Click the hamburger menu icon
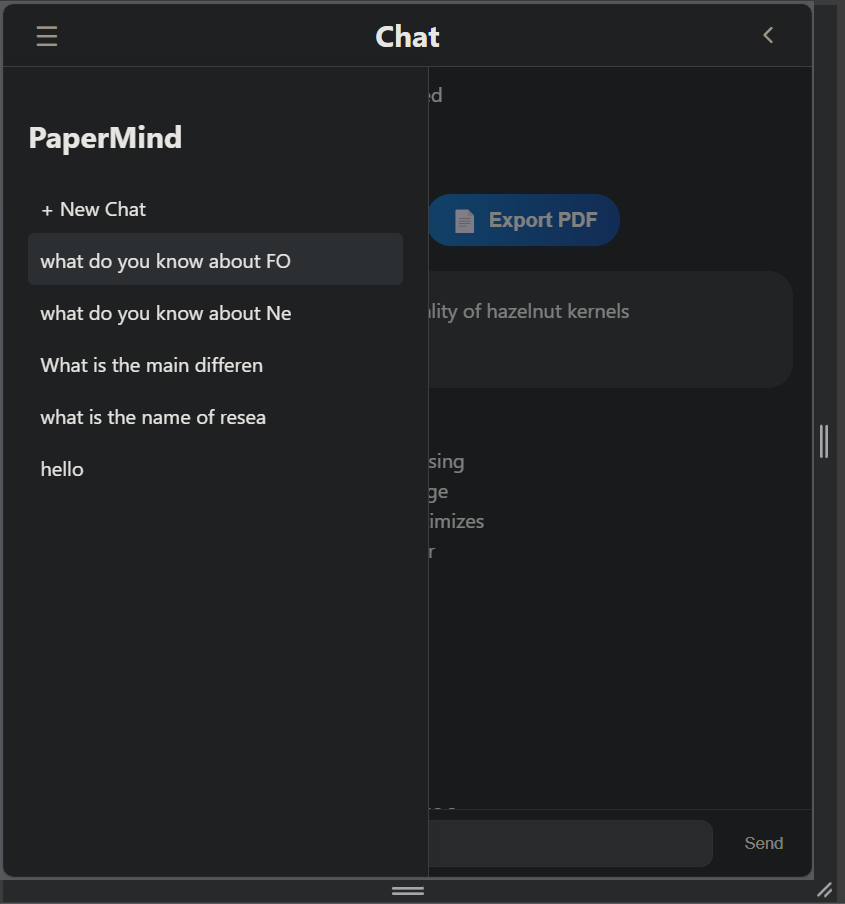The height and width of the screenshot is (904, 845). tap(47, 36)
